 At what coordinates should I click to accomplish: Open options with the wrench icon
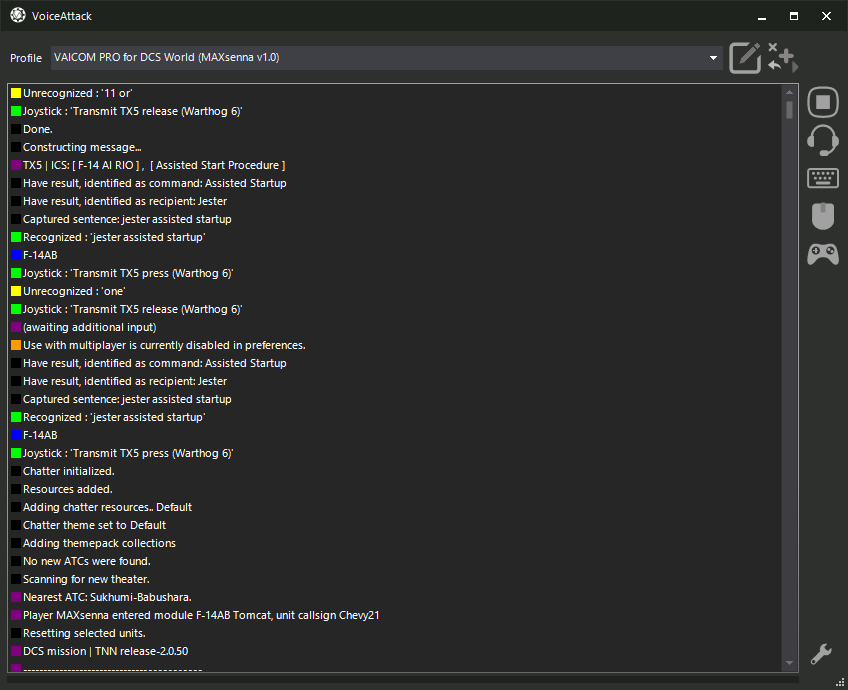[x=821, y=654]
